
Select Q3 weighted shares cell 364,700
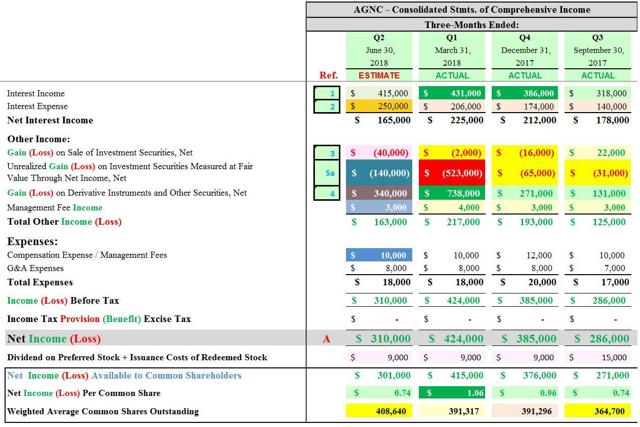(598, 411)
